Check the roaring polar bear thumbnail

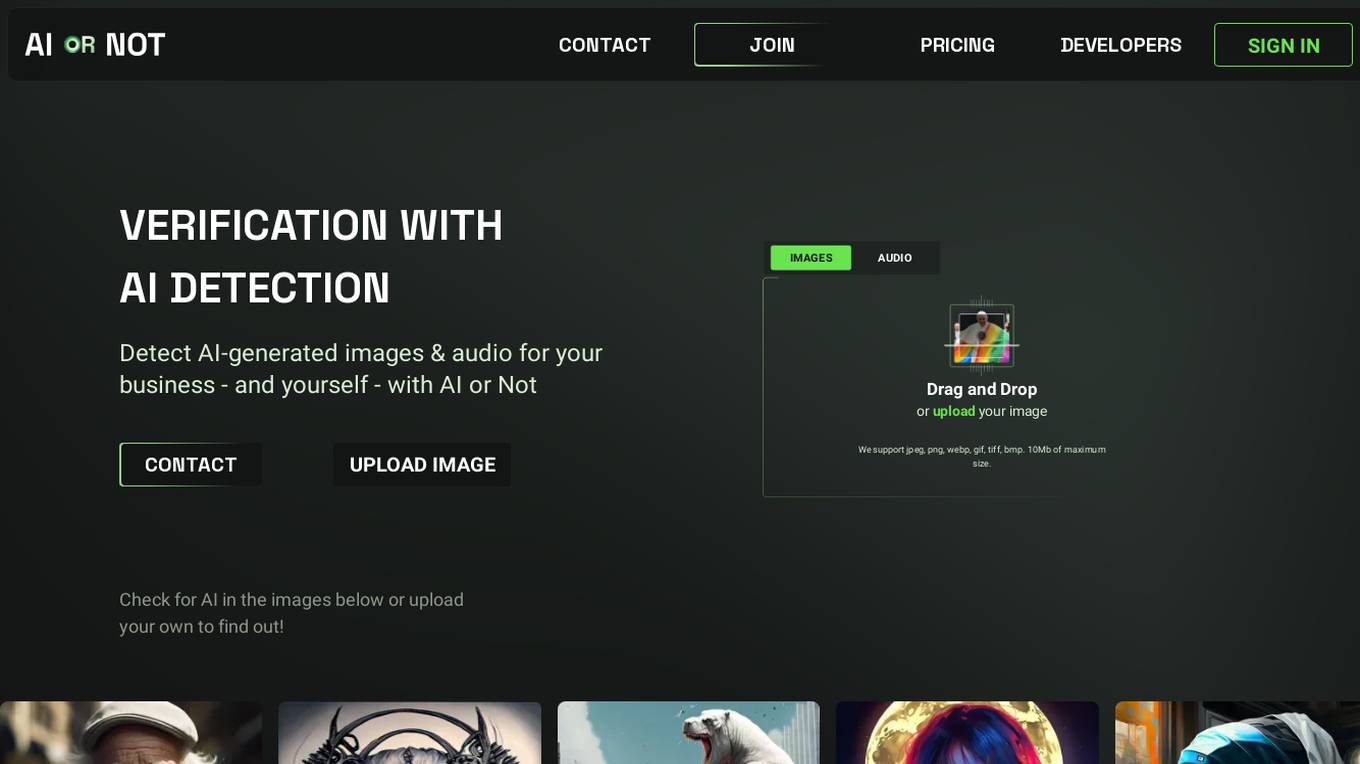point(689,733)
